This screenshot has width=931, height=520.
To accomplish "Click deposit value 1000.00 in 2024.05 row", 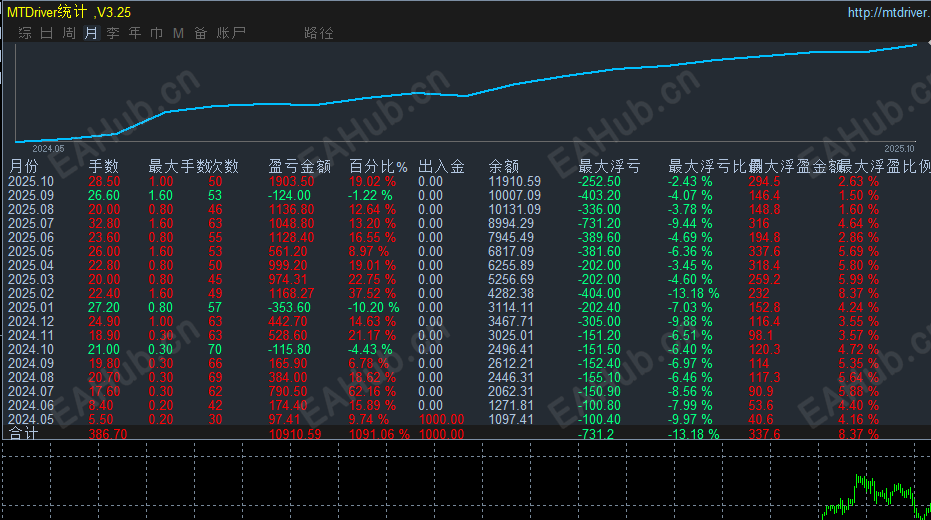I will [x=441, y=420].
